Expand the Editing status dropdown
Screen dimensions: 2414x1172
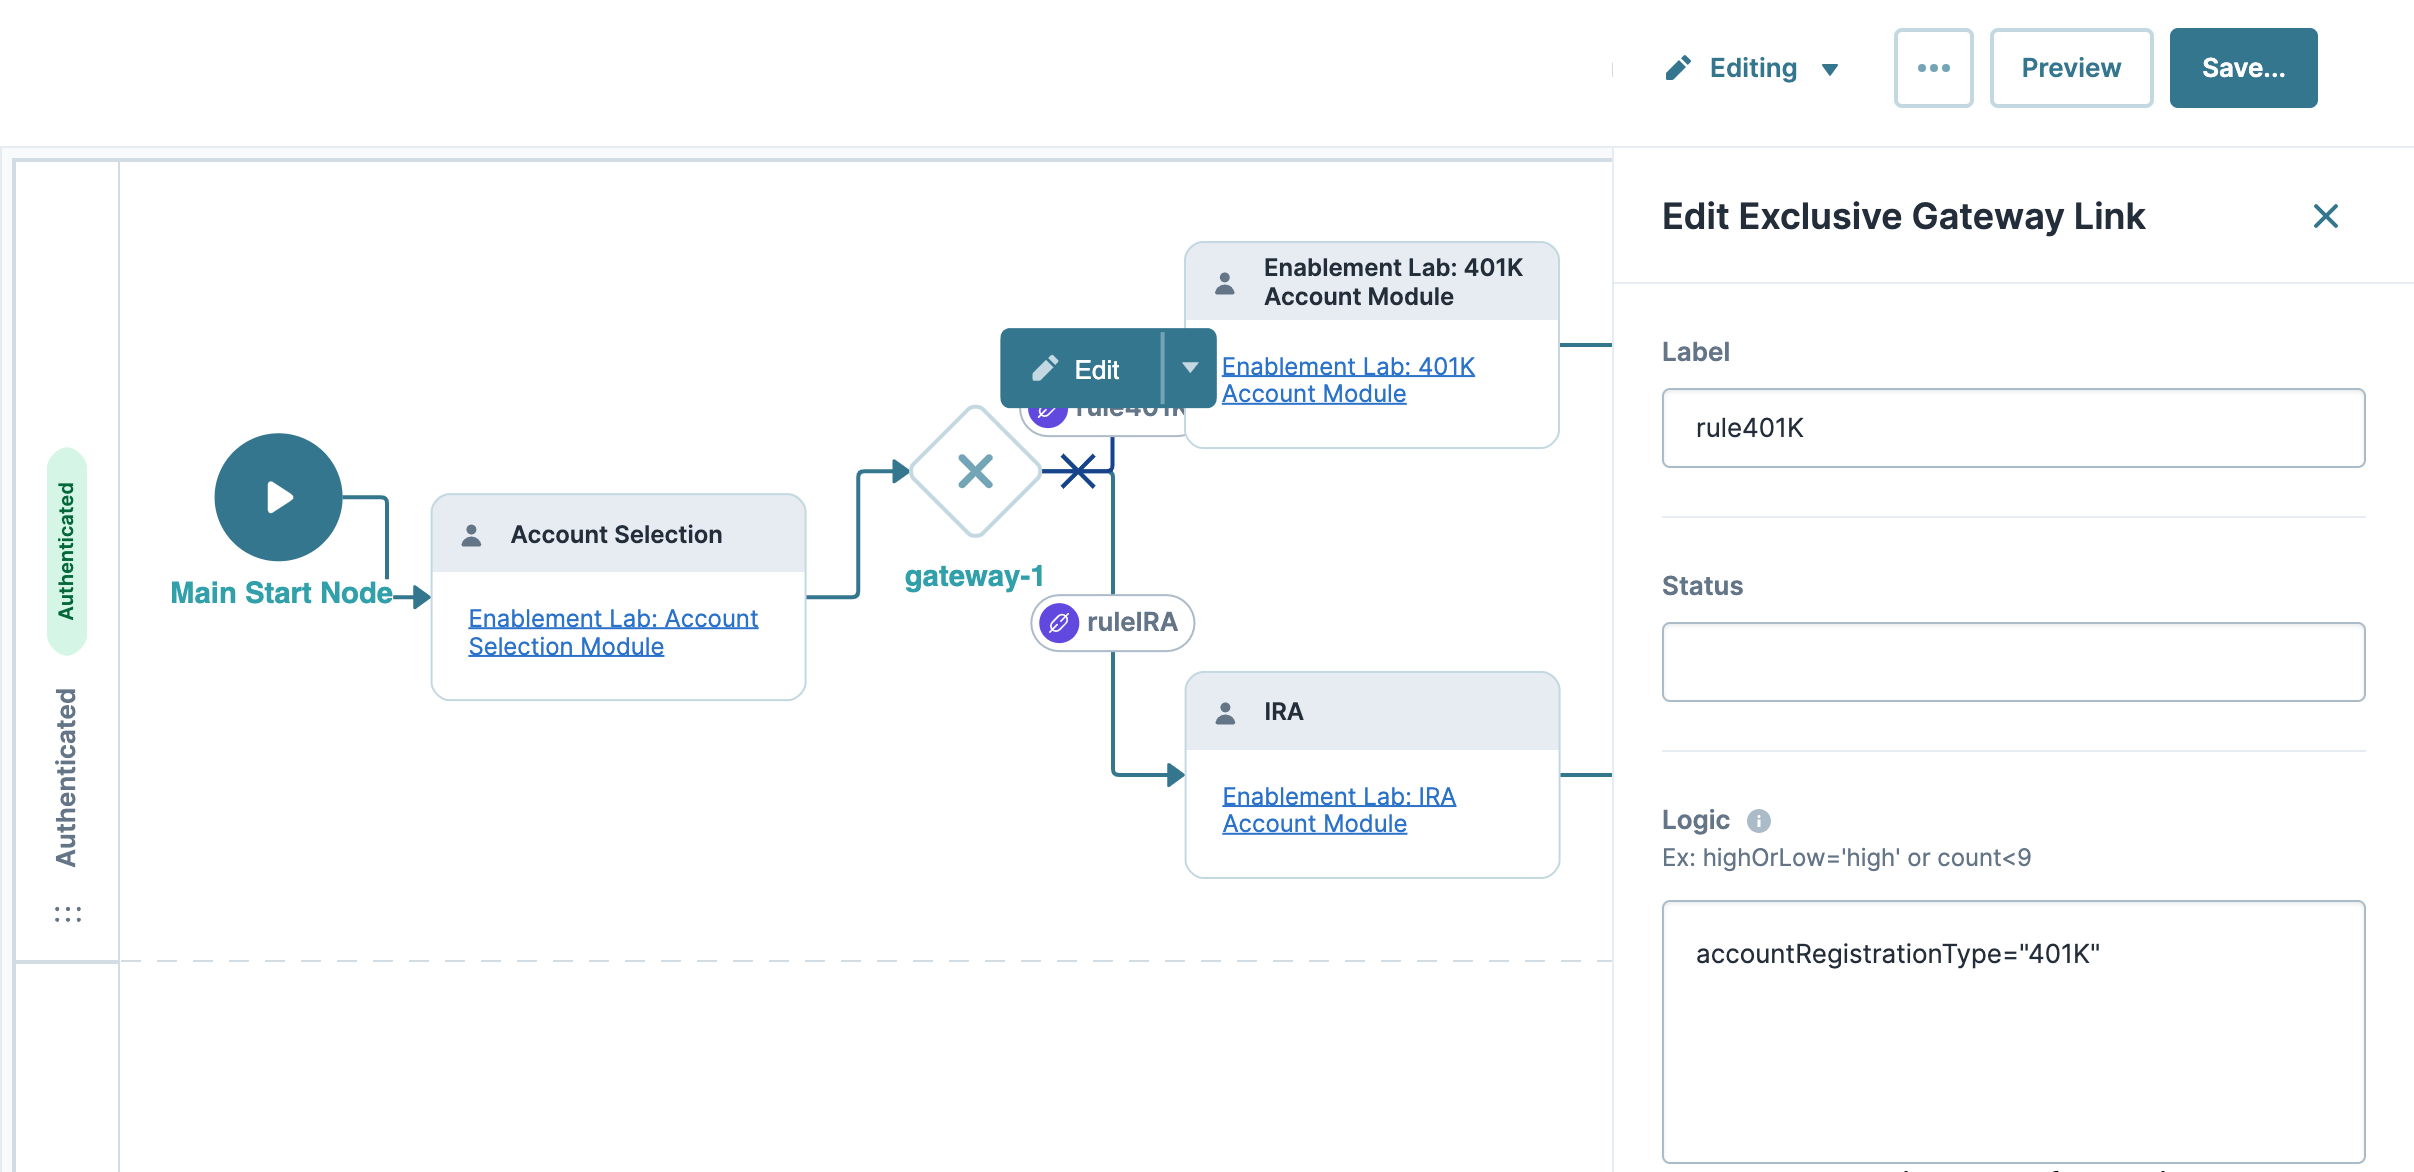pos(1831,68)
